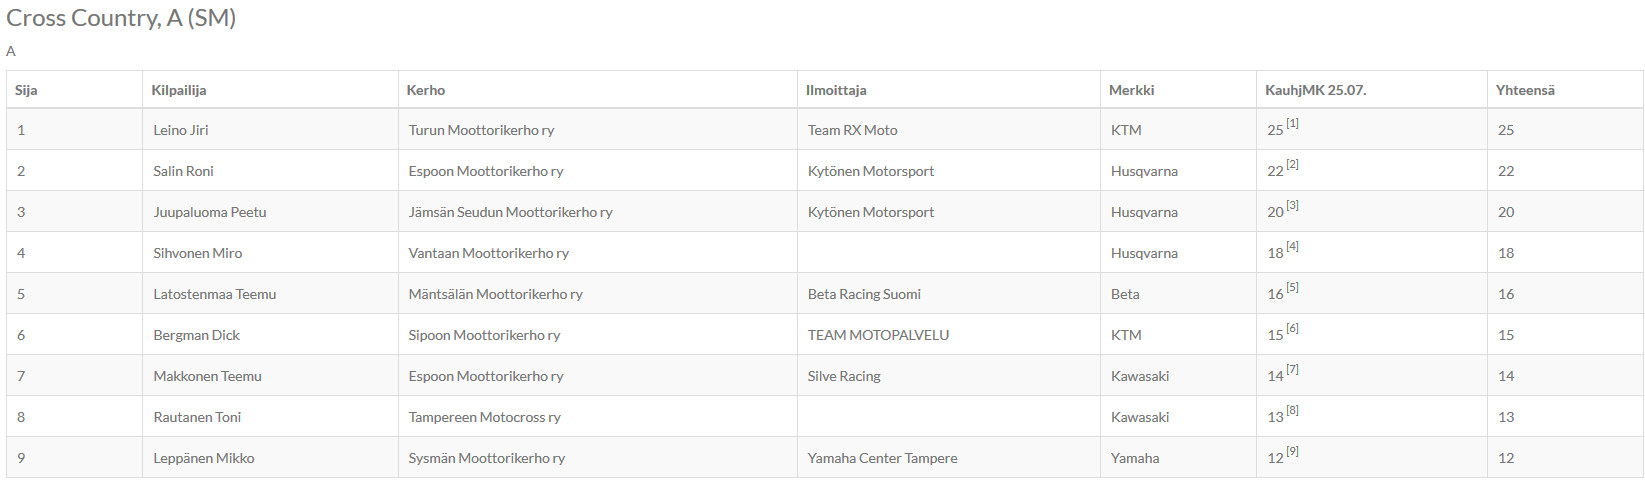Image resolution: width=1645 pixels, height=481 pixels.
Task: Click the TEAM MOTOPALVELU entrant cell
Action: pos(879,335)
